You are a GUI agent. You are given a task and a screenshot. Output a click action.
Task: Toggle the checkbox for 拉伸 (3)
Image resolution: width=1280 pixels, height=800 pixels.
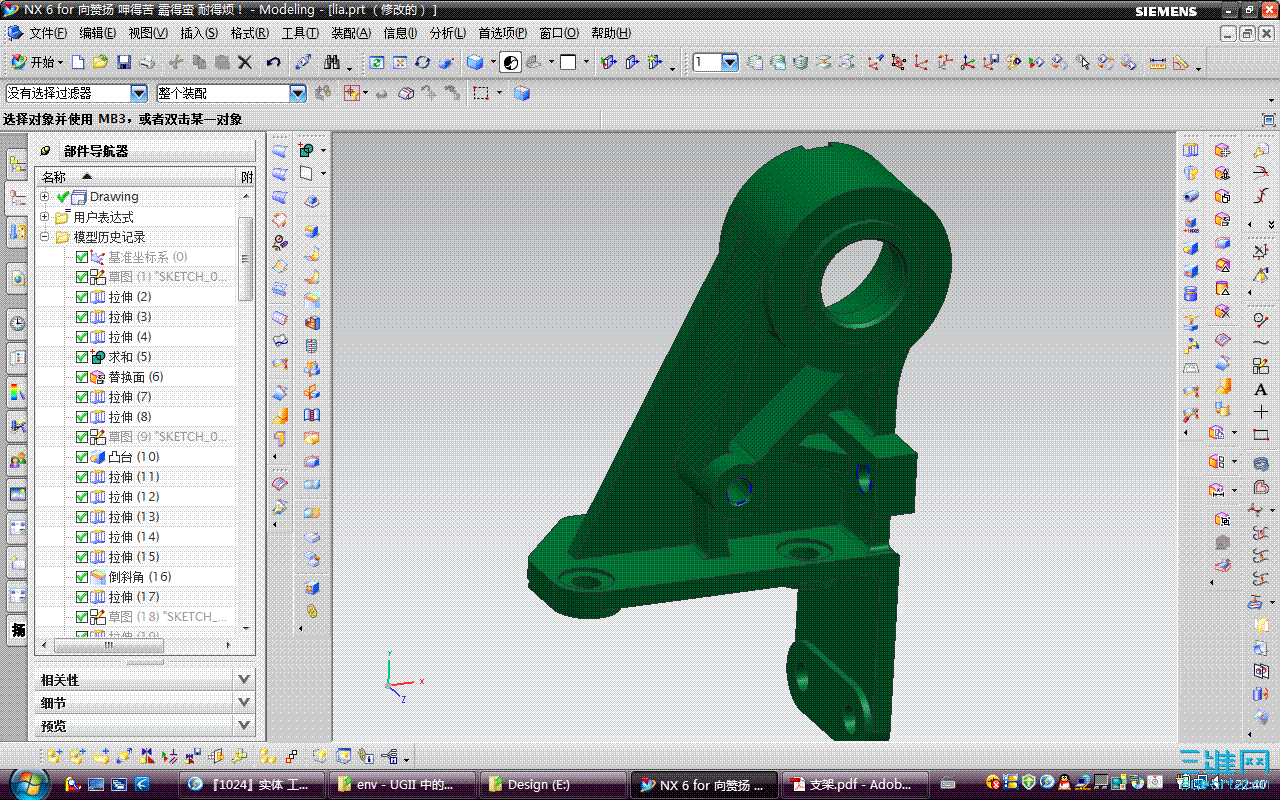point(82,317)
